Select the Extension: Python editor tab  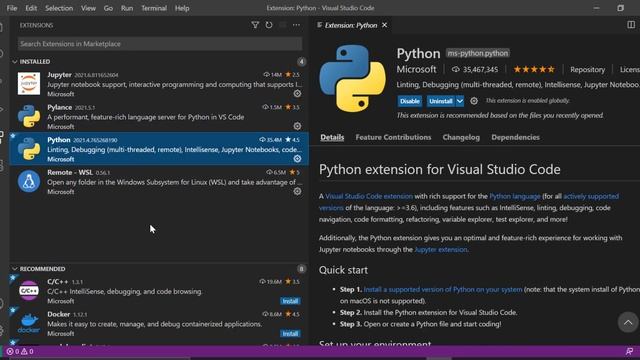pos(351,25)
